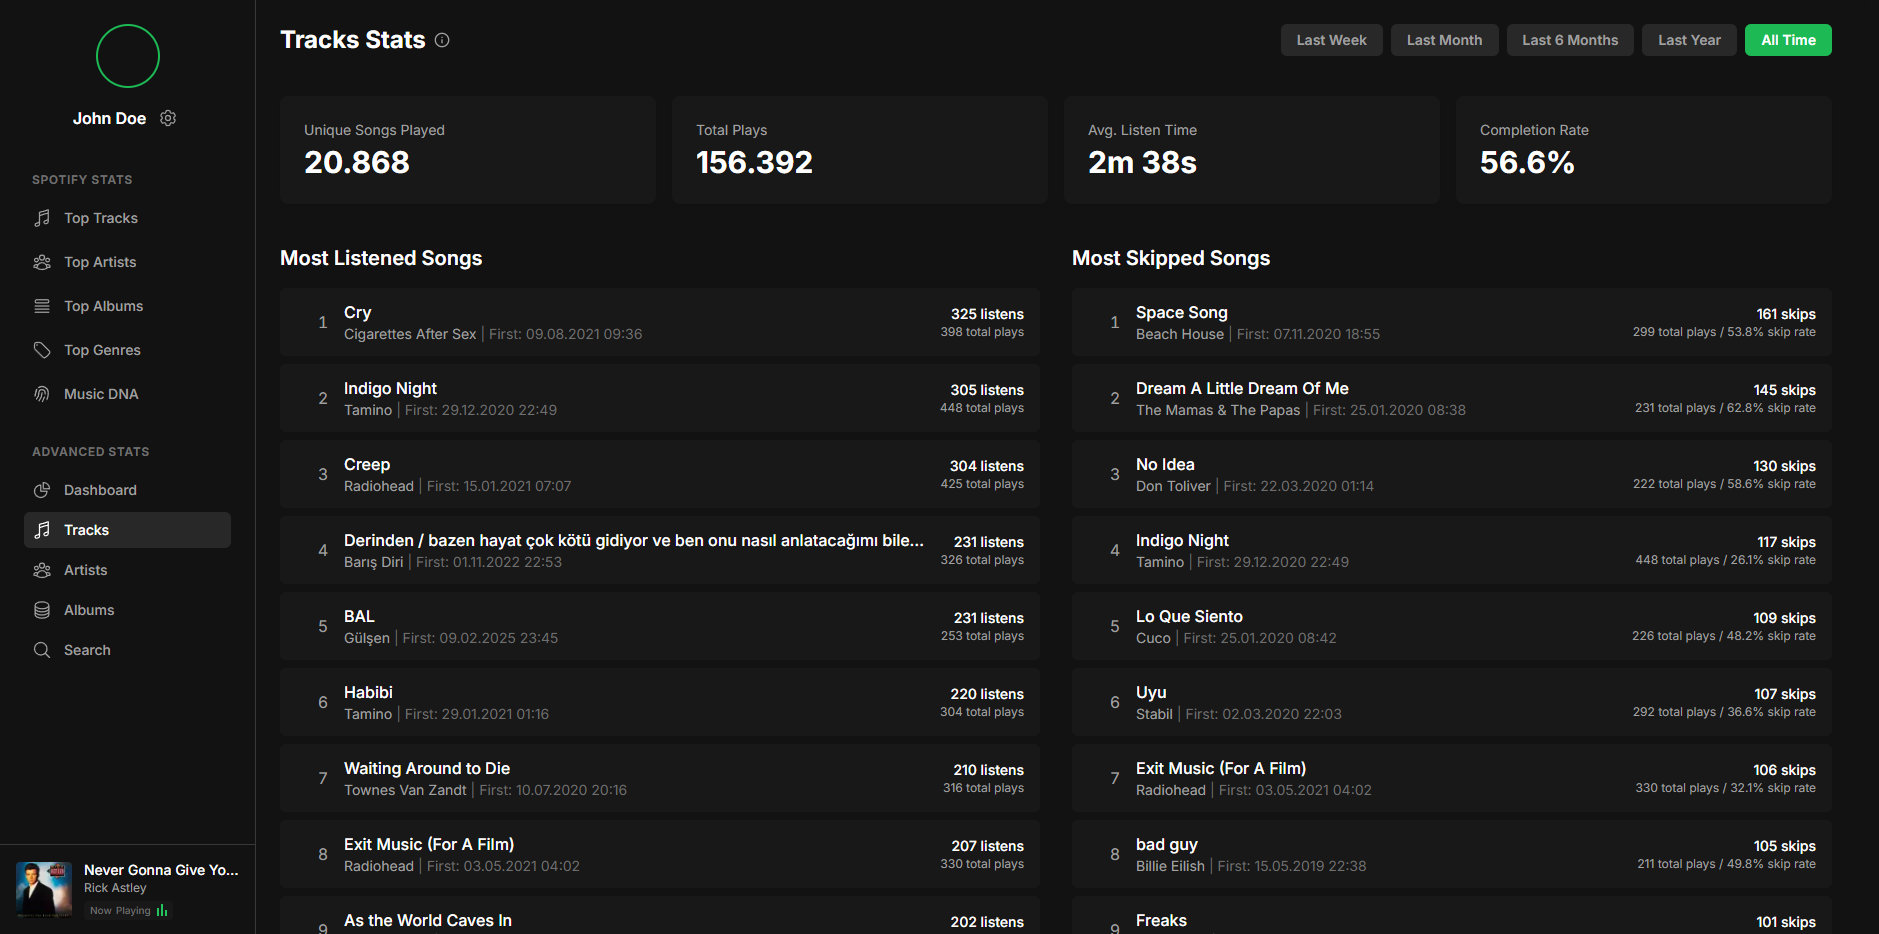Open the Albums database icon
The width and height of the screenshot is (1879, 934).
pyautogui.click(x=42, y=610)
